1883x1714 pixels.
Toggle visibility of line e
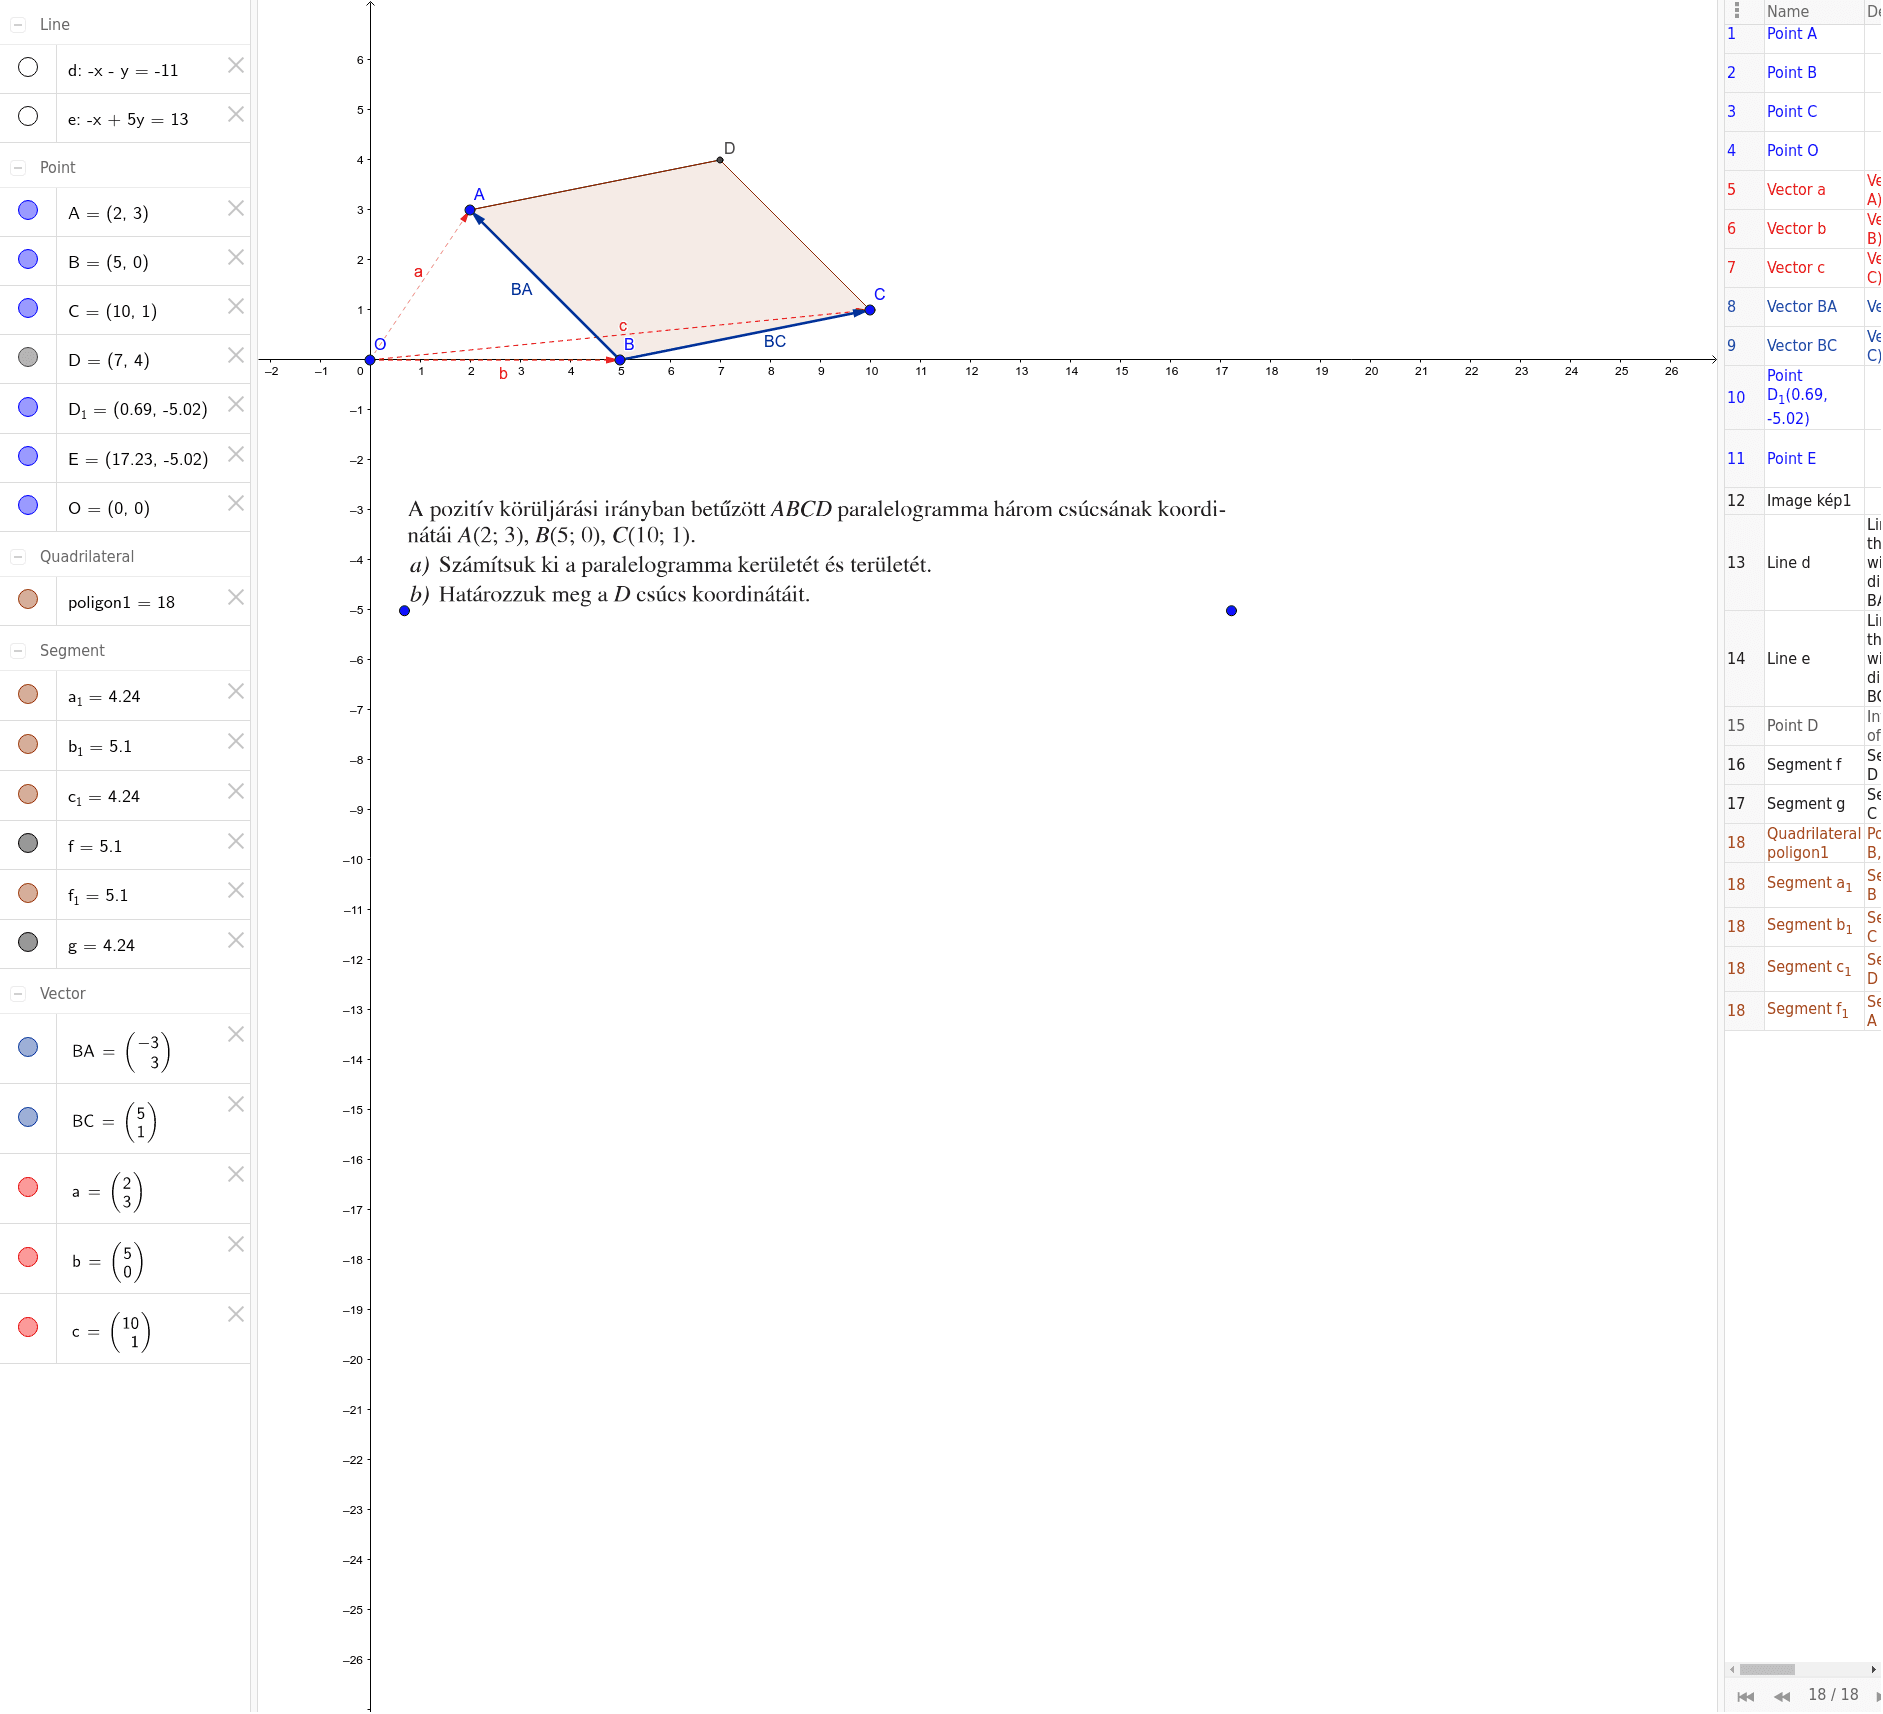tap(28, 116)
